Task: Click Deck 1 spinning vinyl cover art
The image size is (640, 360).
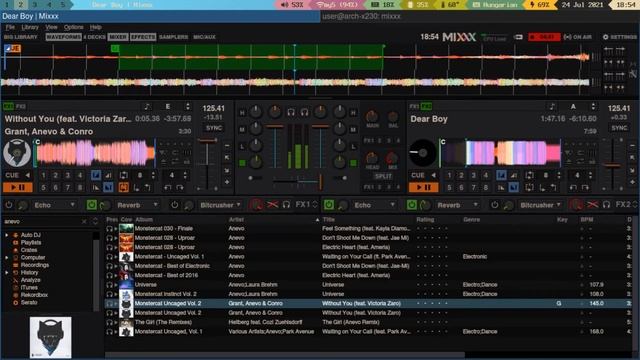Action: click(17, 153)
